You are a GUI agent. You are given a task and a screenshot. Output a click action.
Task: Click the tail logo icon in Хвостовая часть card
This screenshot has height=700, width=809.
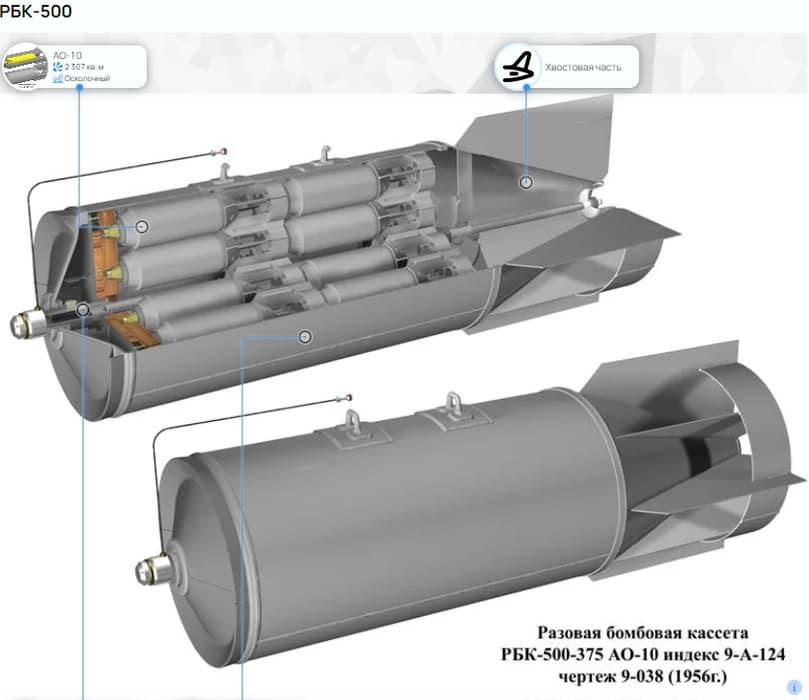tap(517, 67)
